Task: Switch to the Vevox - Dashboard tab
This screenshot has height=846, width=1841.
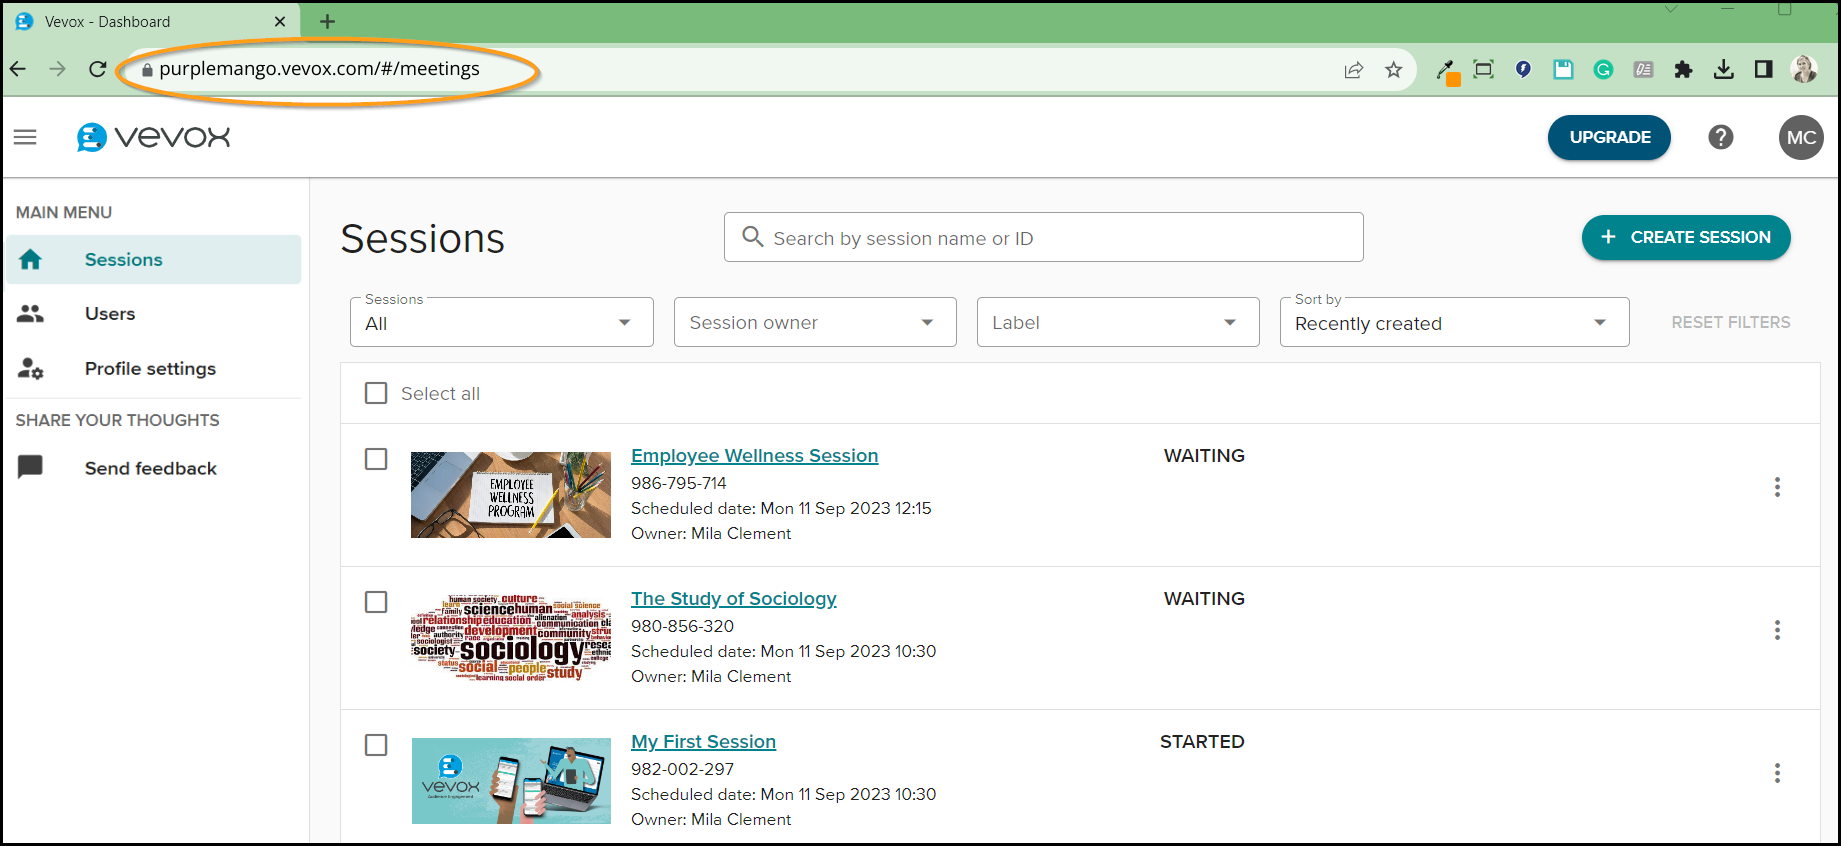Action: click(150, 21)
